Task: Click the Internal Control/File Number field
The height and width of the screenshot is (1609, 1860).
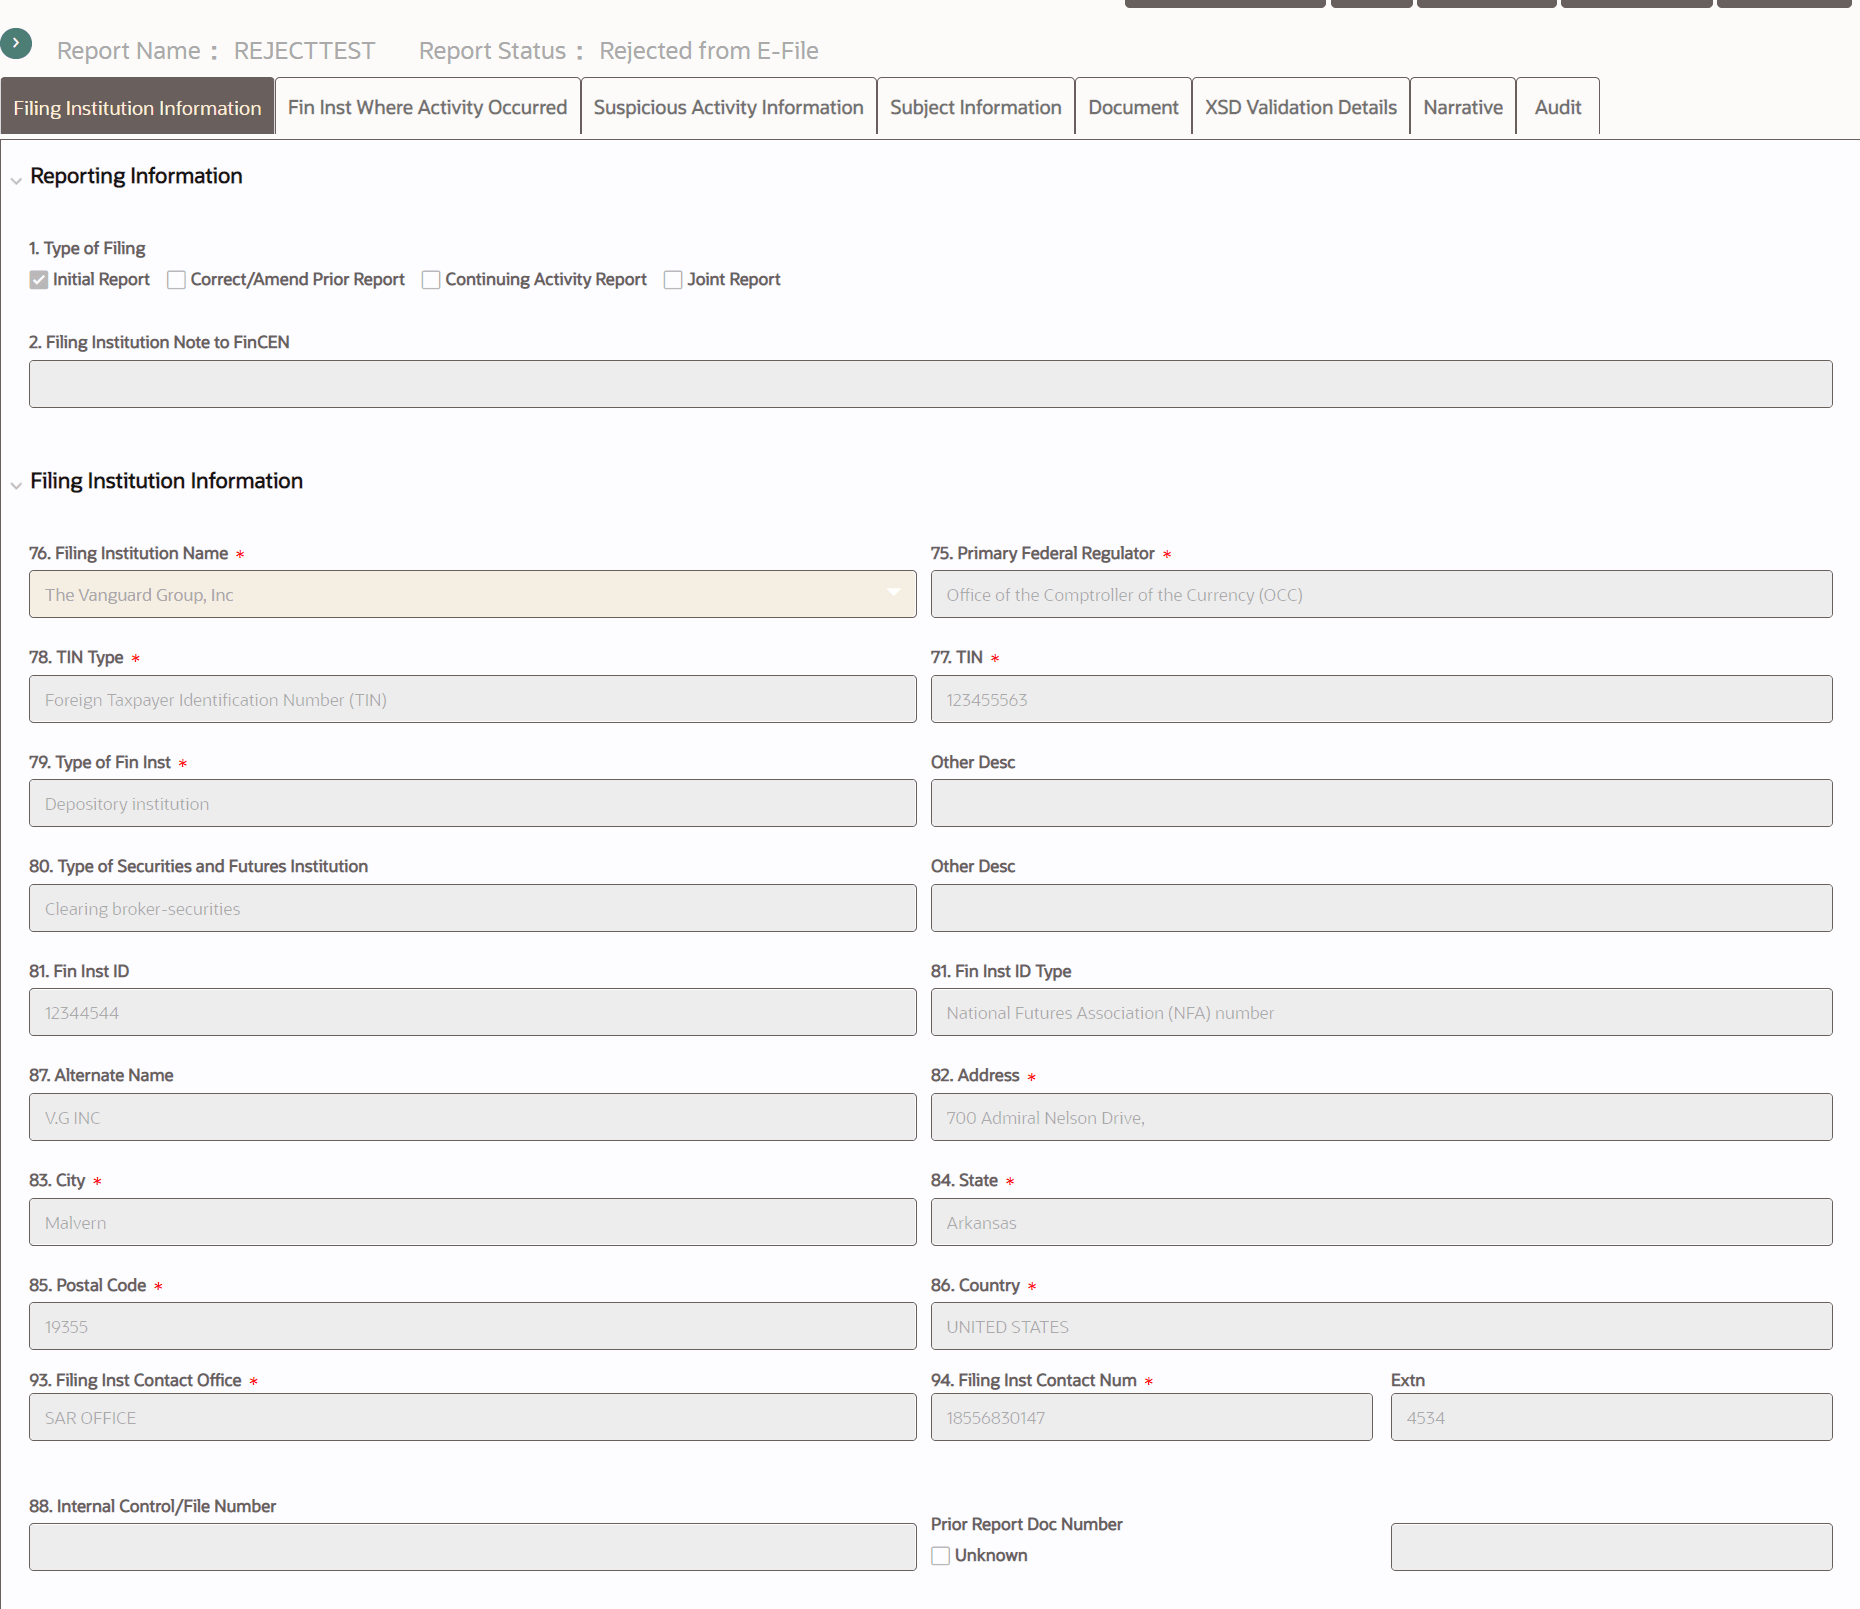Action: tap(473, 1547)
